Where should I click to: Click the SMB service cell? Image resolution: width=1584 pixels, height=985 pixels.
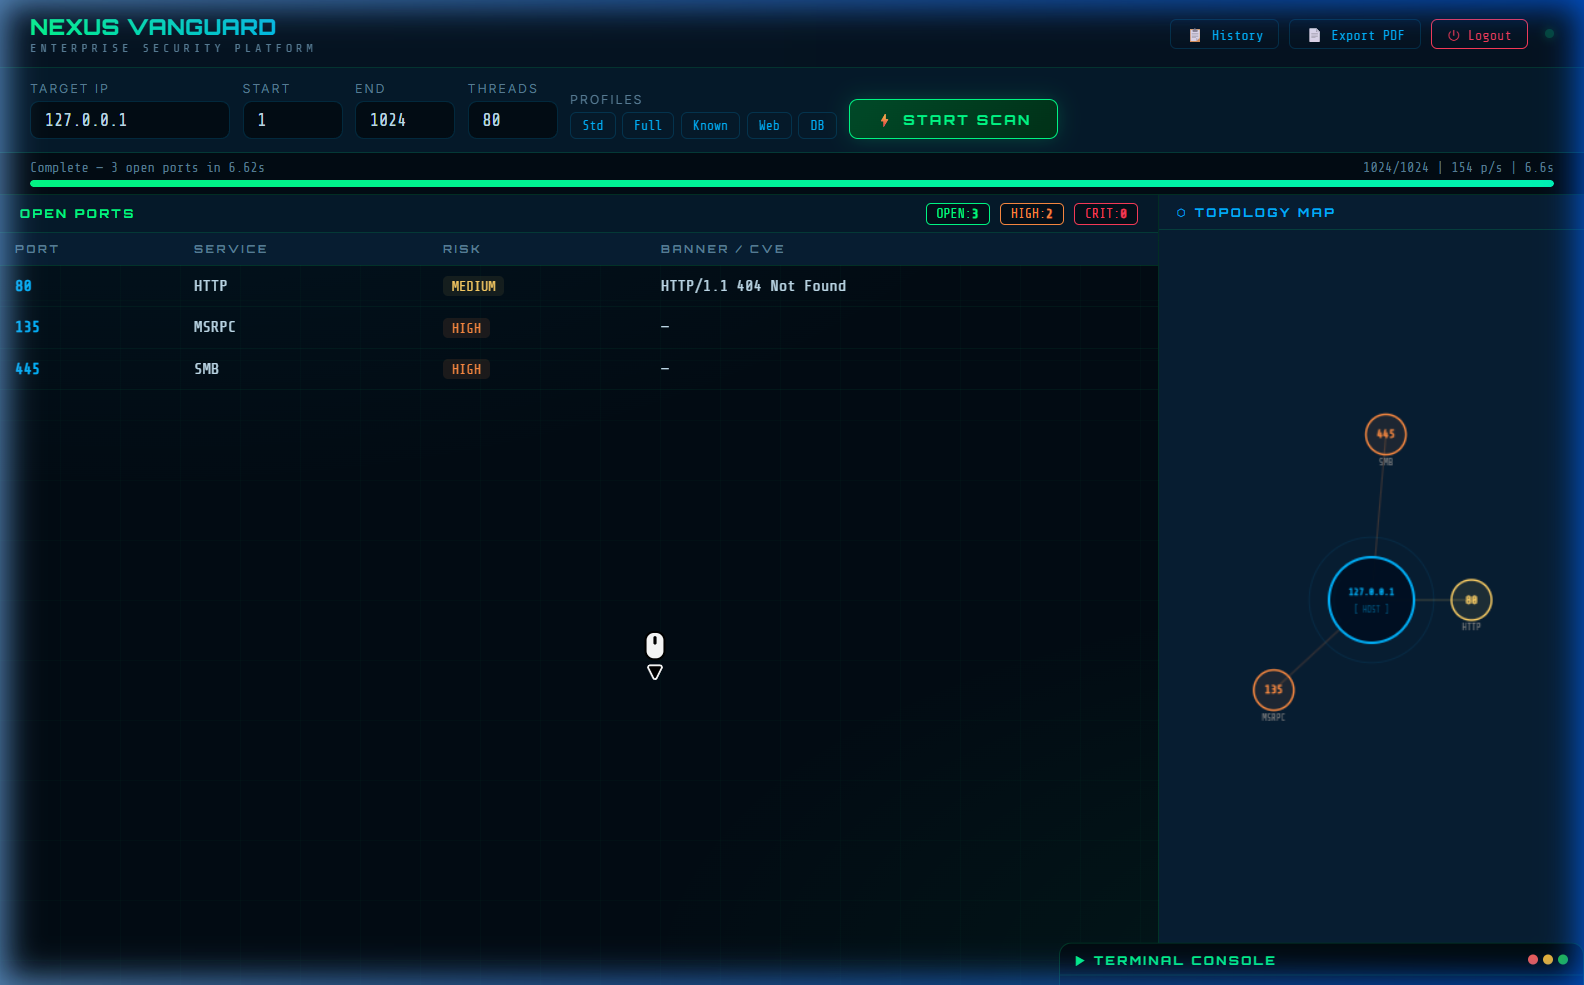point(207,369)
